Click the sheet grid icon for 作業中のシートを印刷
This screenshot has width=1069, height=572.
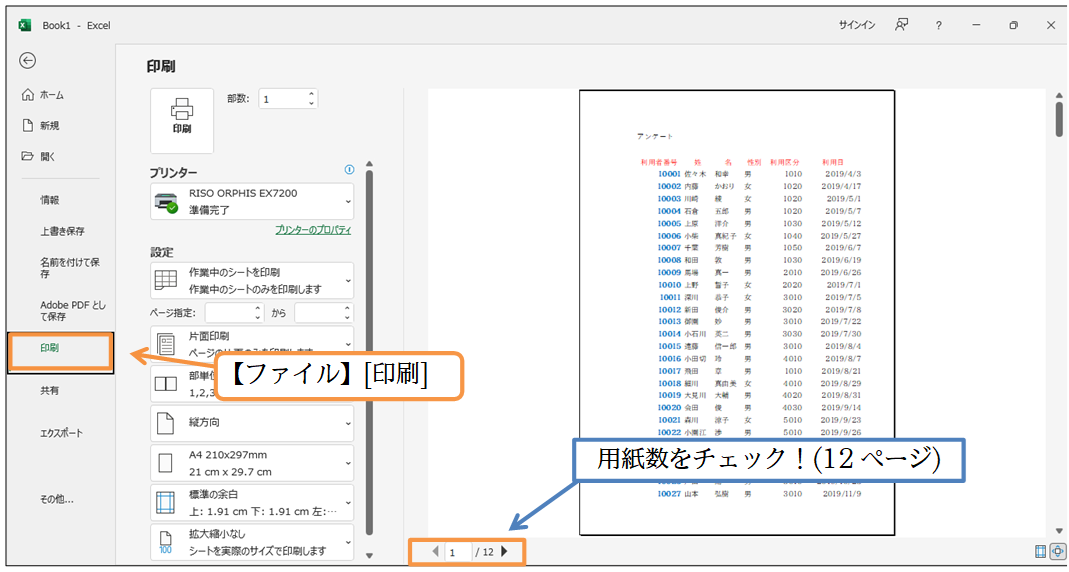166,280
